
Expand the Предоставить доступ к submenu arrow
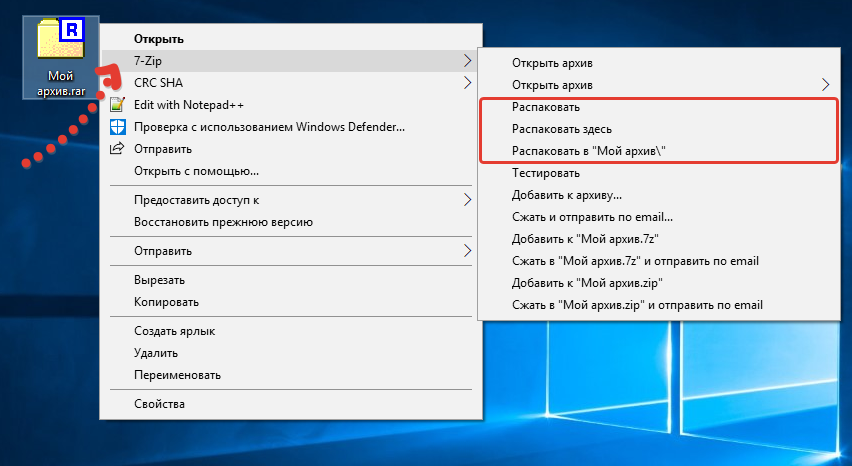(467, 200)
